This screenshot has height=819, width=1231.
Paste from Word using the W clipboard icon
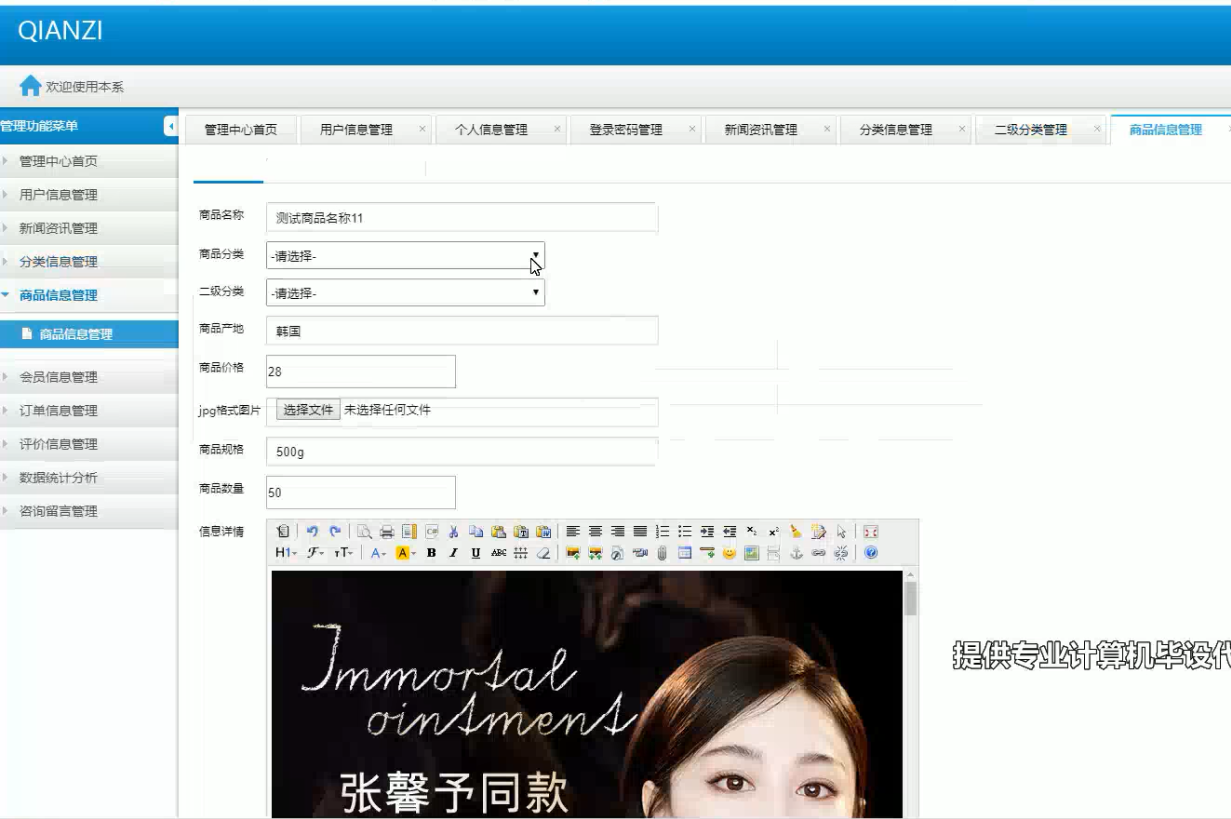coord(544,531)
